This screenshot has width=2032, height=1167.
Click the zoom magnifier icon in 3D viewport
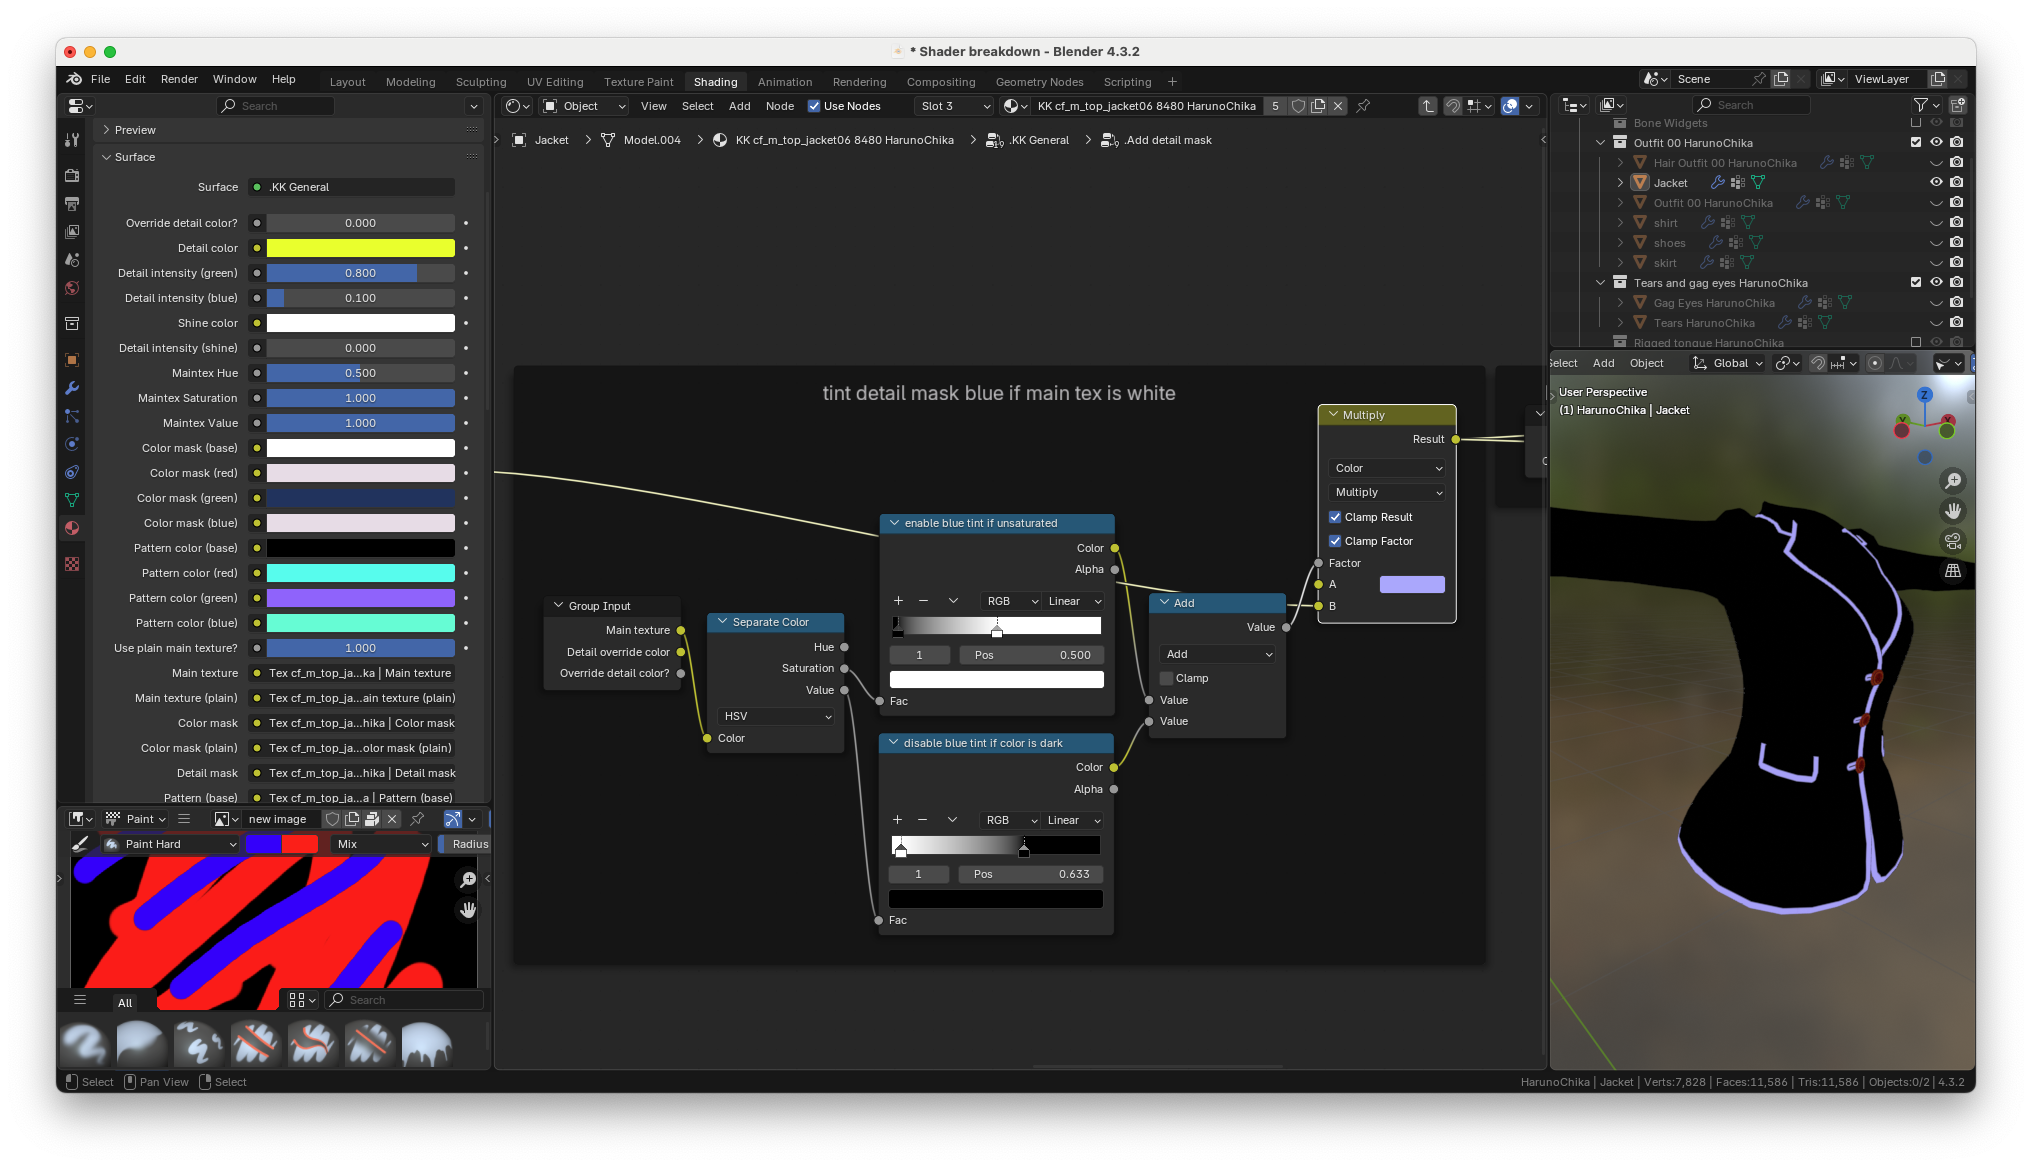tap(1952, 481)
